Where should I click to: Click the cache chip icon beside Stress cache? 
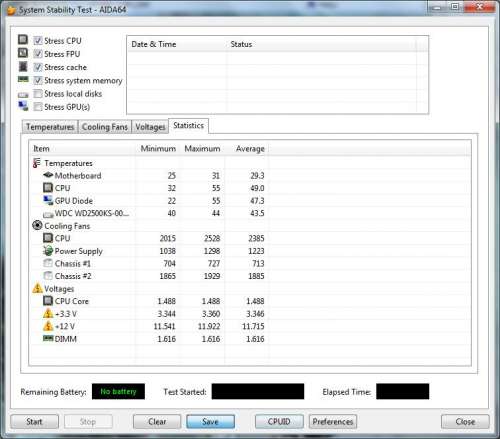coord(23,66)
